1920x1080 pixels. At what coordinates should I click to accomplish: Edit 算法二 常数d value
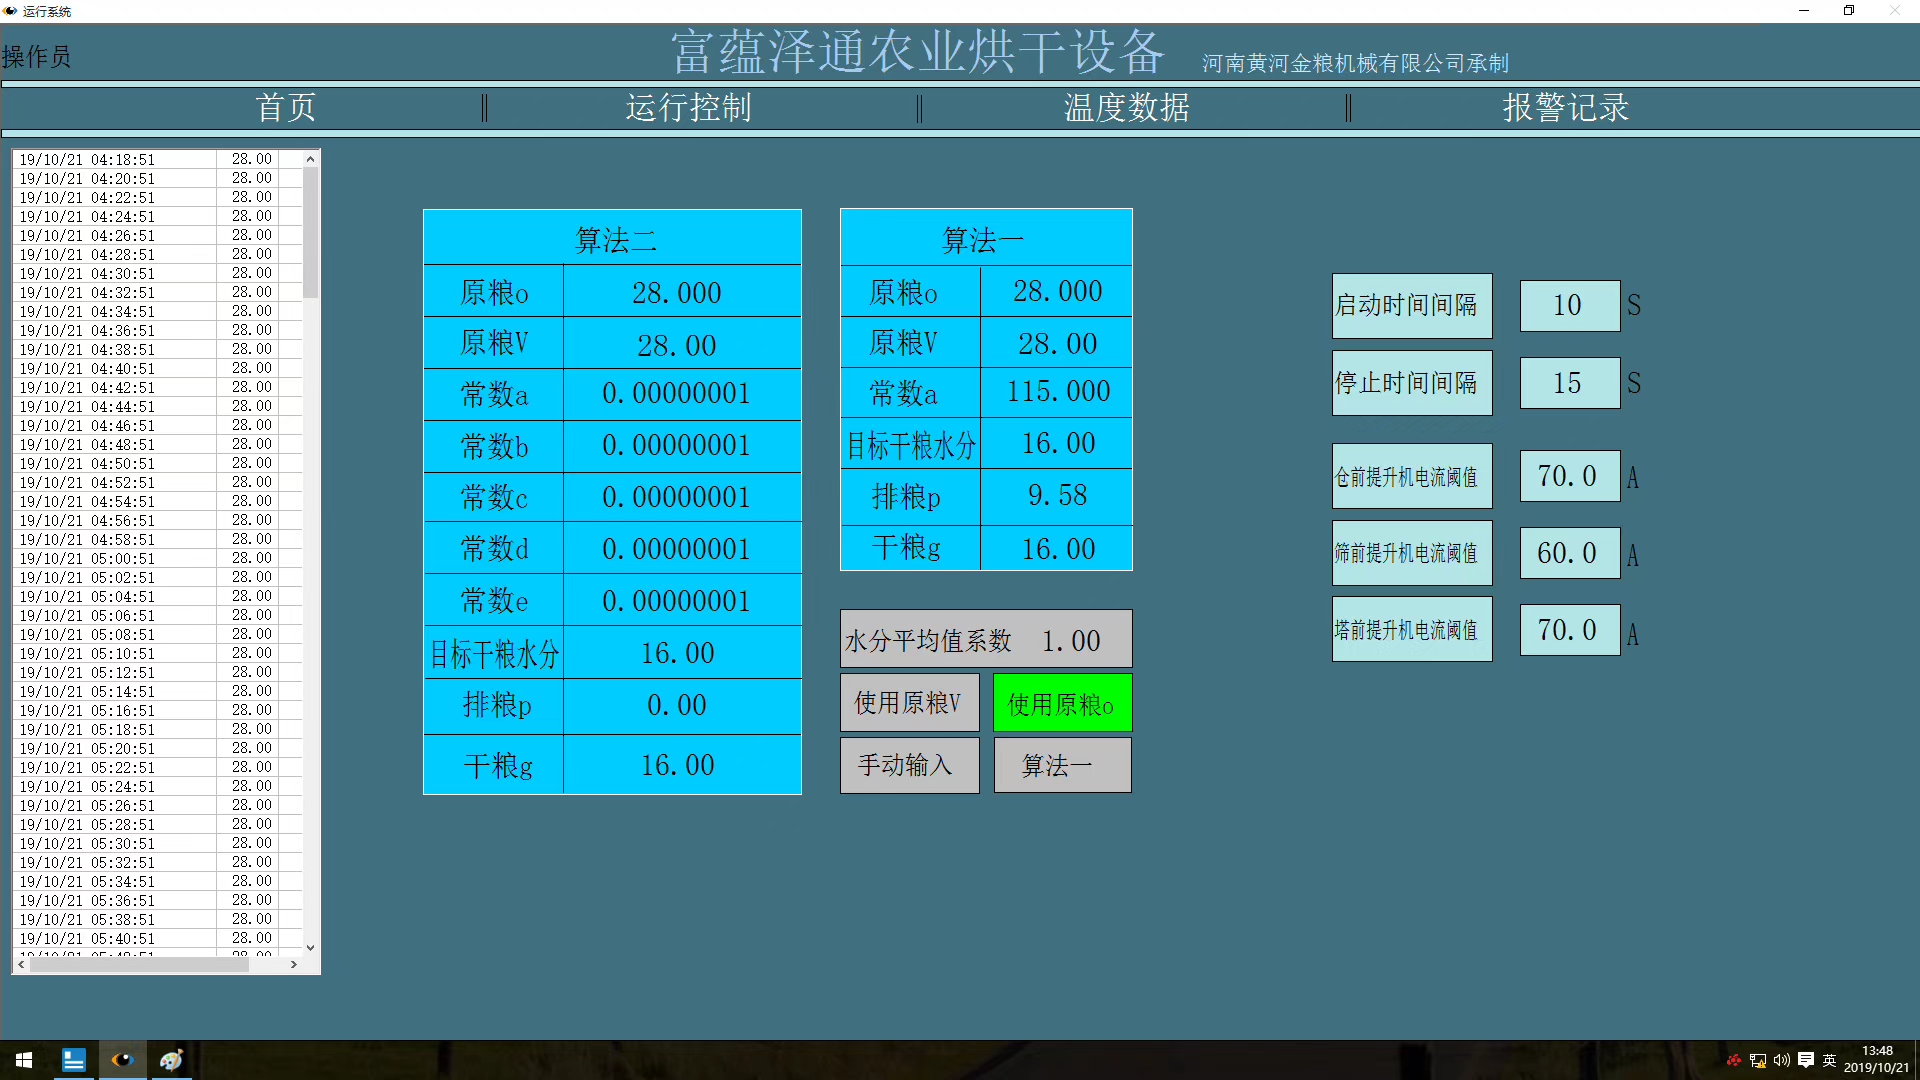click(682, 549)
